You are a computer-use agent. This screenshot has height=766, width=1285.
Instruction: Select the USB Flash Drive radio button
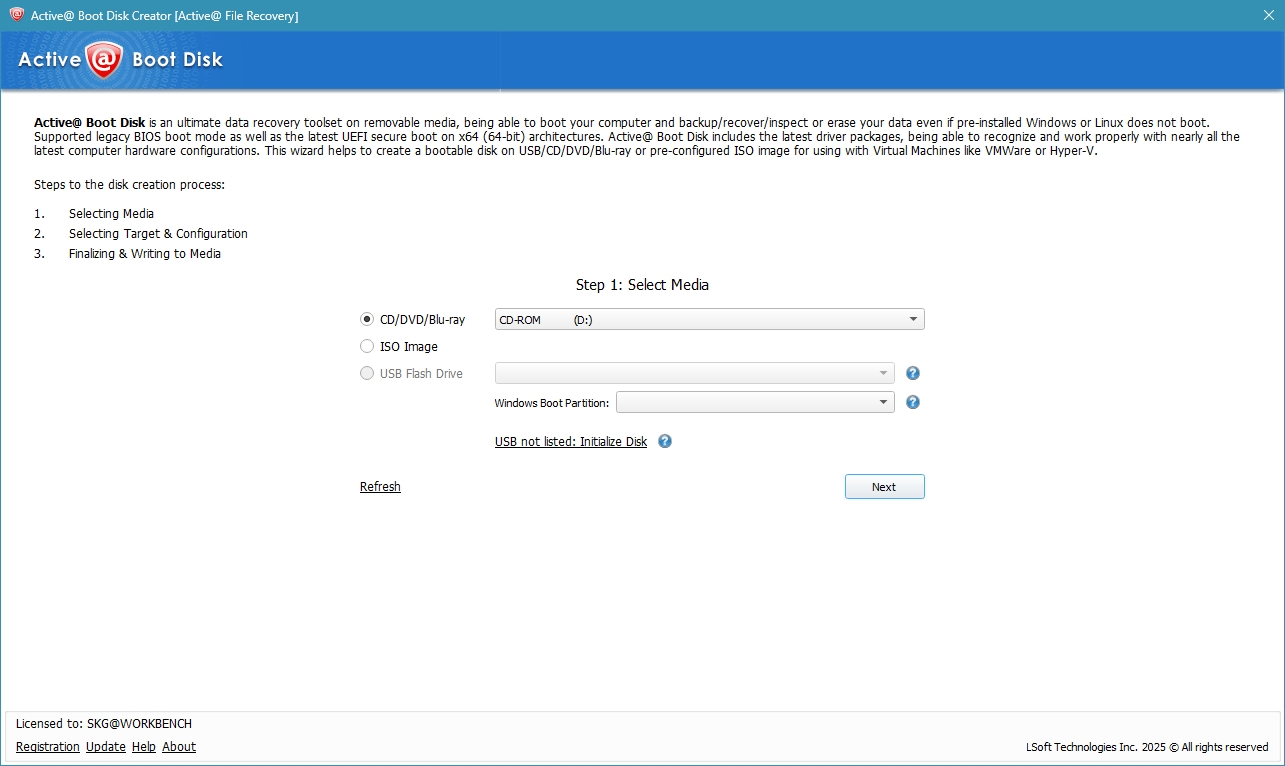(367, 374)
